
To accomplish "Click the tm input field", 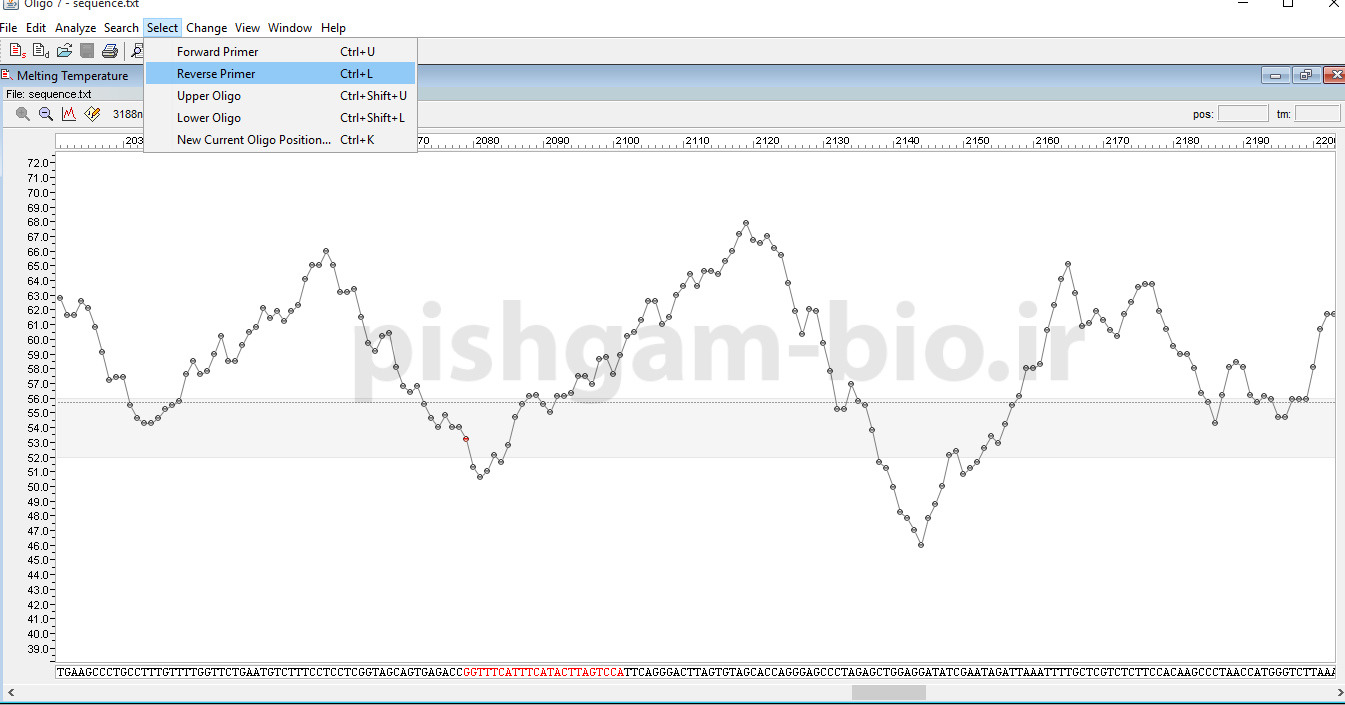I will [x=1317, y=114].
